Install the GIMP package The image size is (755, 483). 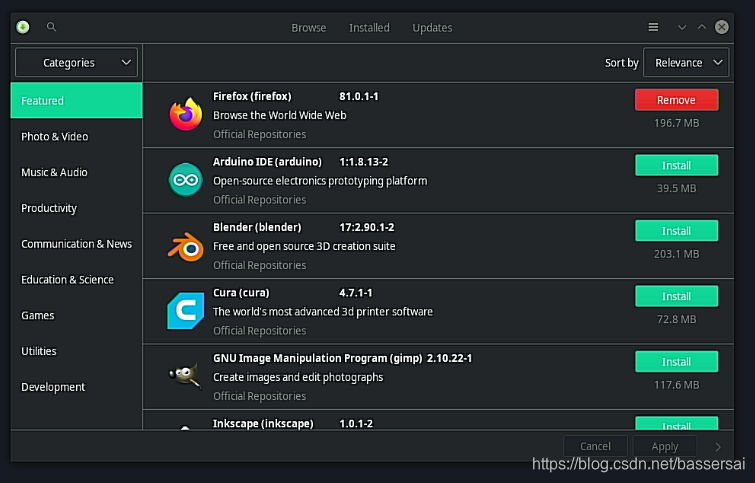[677, 362]
